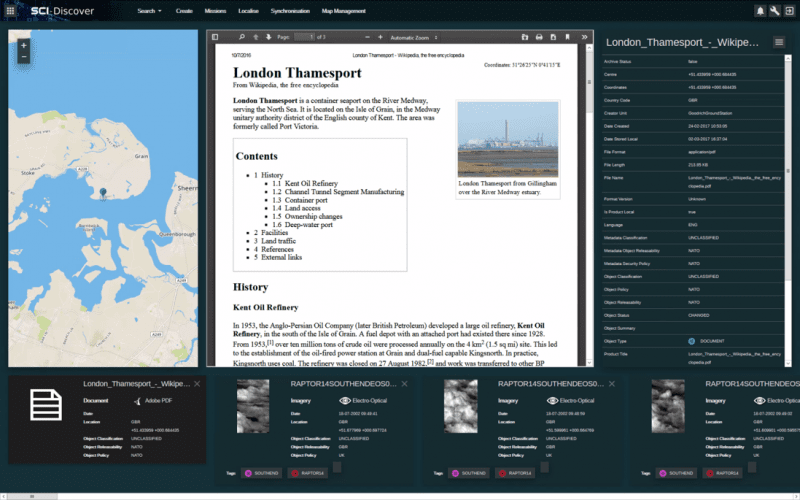Click Electro-Optical eye icon on 09:49:41 card

[345, 401]
